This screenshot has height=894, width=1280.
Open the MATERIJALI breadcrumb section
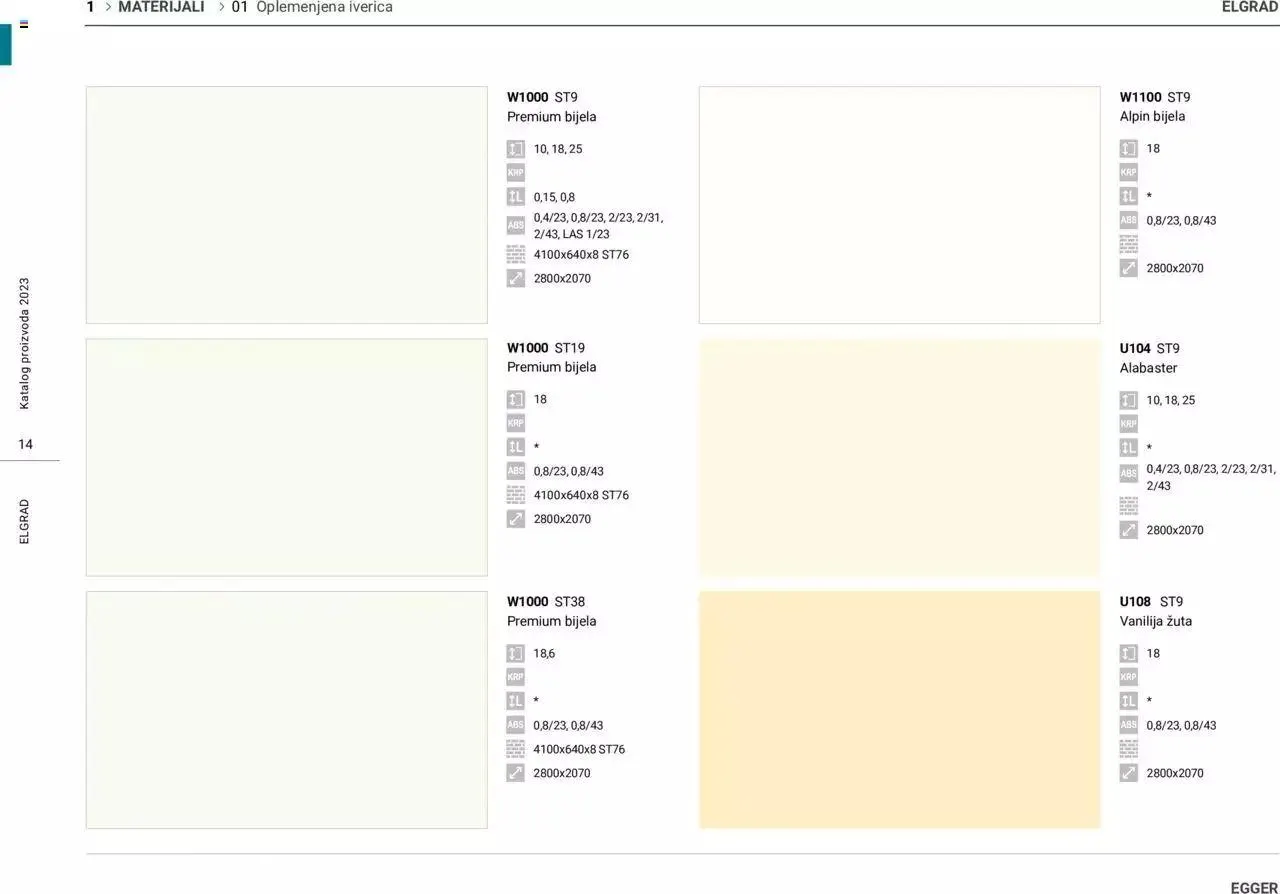pos(161,7)
